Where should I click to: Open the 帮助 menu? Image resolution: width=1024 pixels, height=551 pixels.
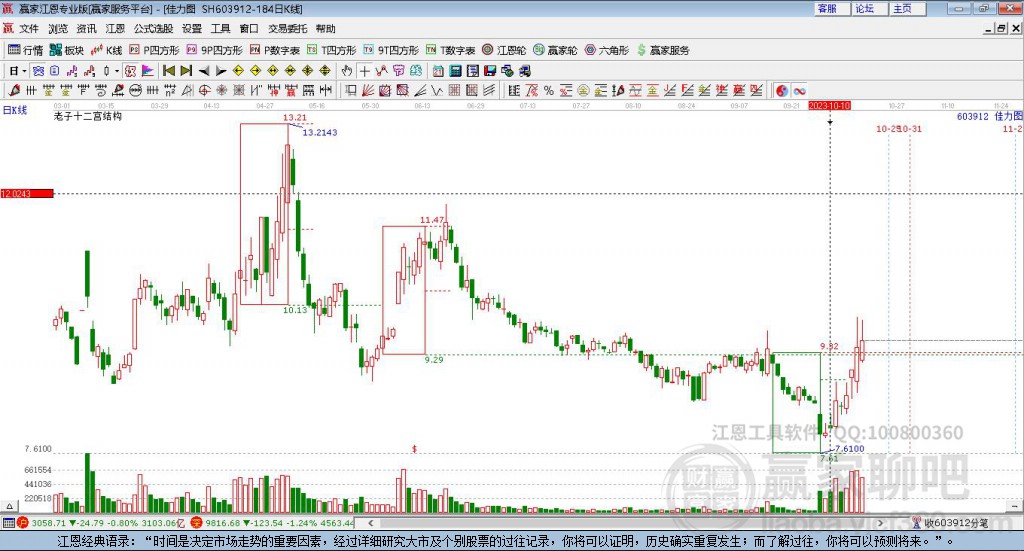(325, 29)
